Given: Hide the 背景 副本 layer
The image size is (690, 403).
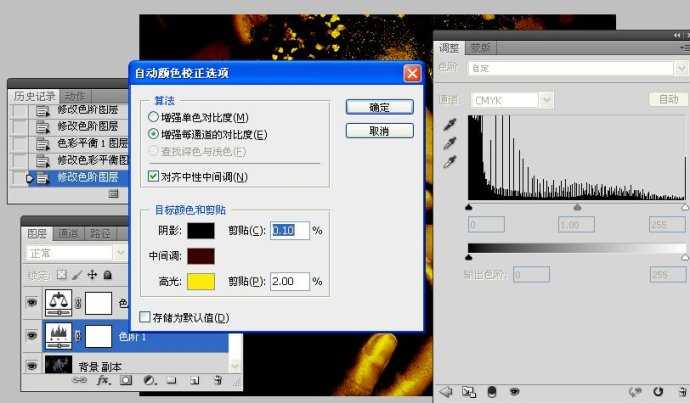Looking at the screenshot, I should coord(32,366).
